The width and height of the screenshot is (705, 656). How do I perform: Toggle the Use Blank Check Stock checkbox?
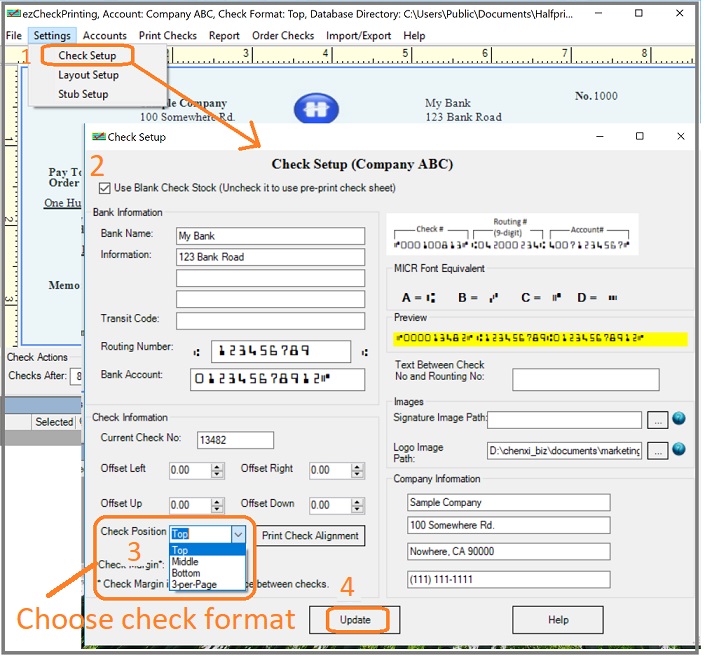[x=105, y=188]
